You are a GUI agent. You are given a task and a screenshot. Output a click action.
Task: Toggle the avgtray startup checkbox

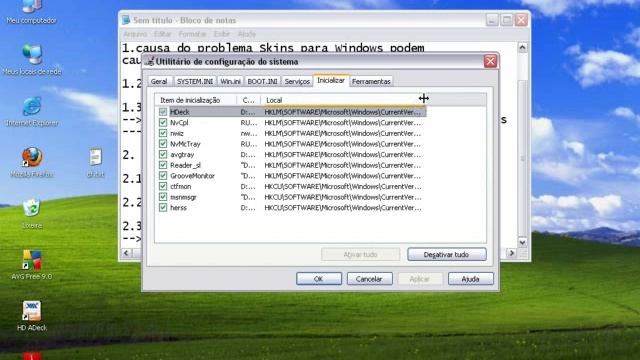click(163, 154)
